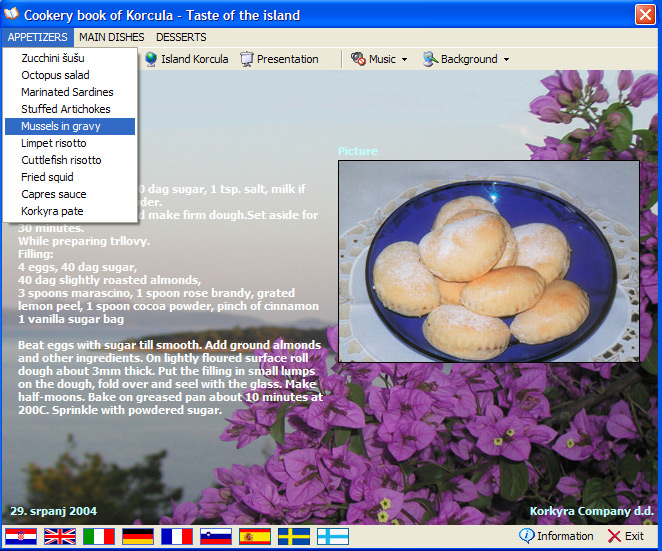
Task: Choose Octopus salad recipe
Action: tap(55, 75)
